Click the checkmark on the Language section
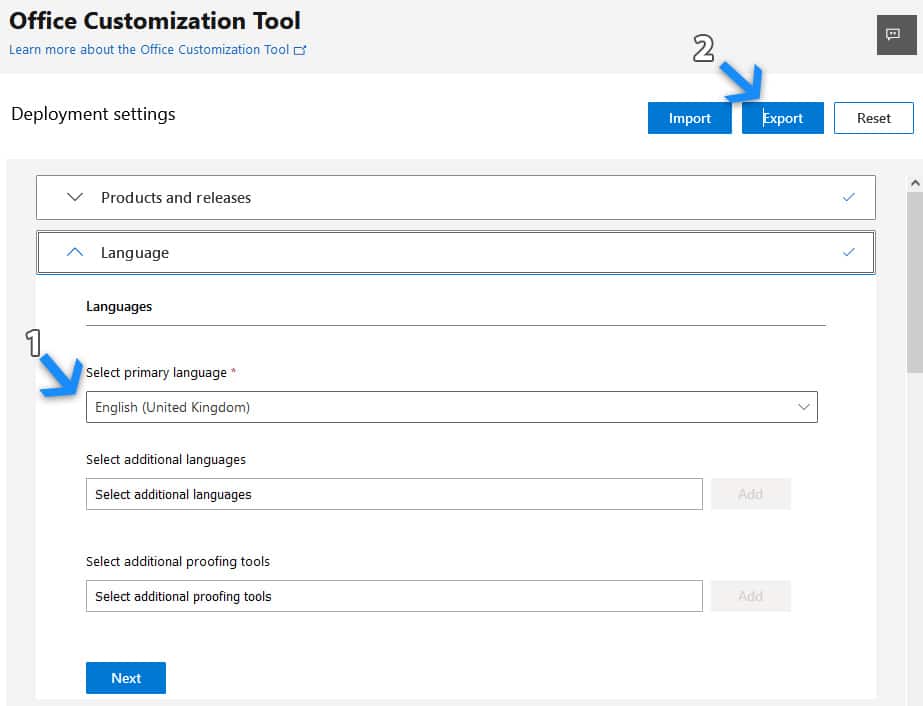Screen dimensions: 923x706 (849, 252)
